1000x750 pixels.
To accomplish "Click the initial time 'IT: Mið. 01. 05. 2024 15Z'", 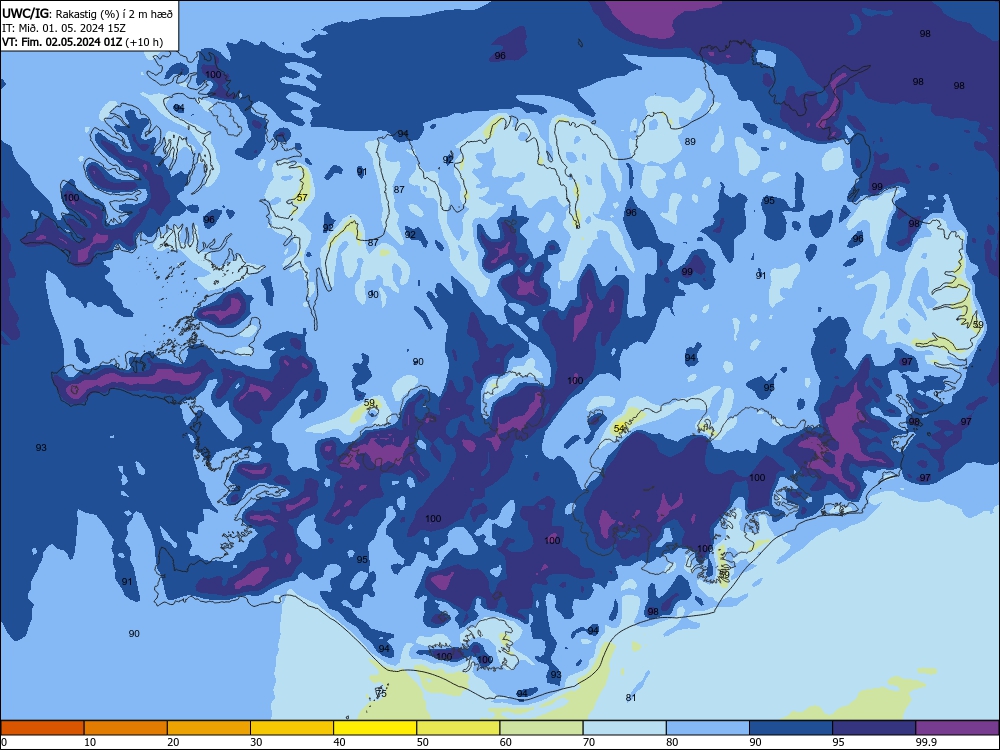I will 64,28.
